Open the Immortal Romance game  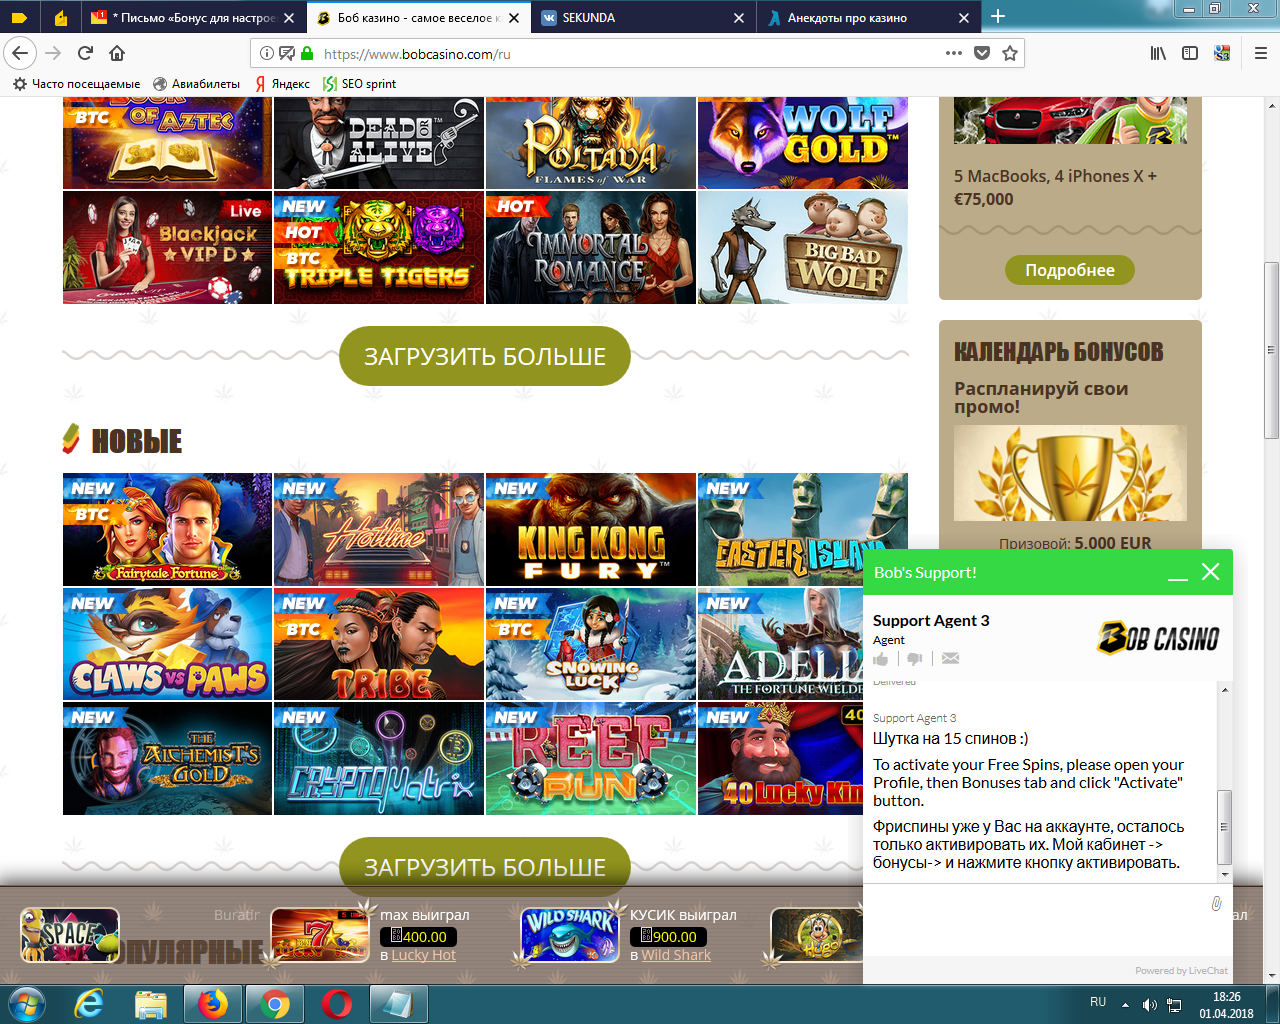(x=591, y=247)
